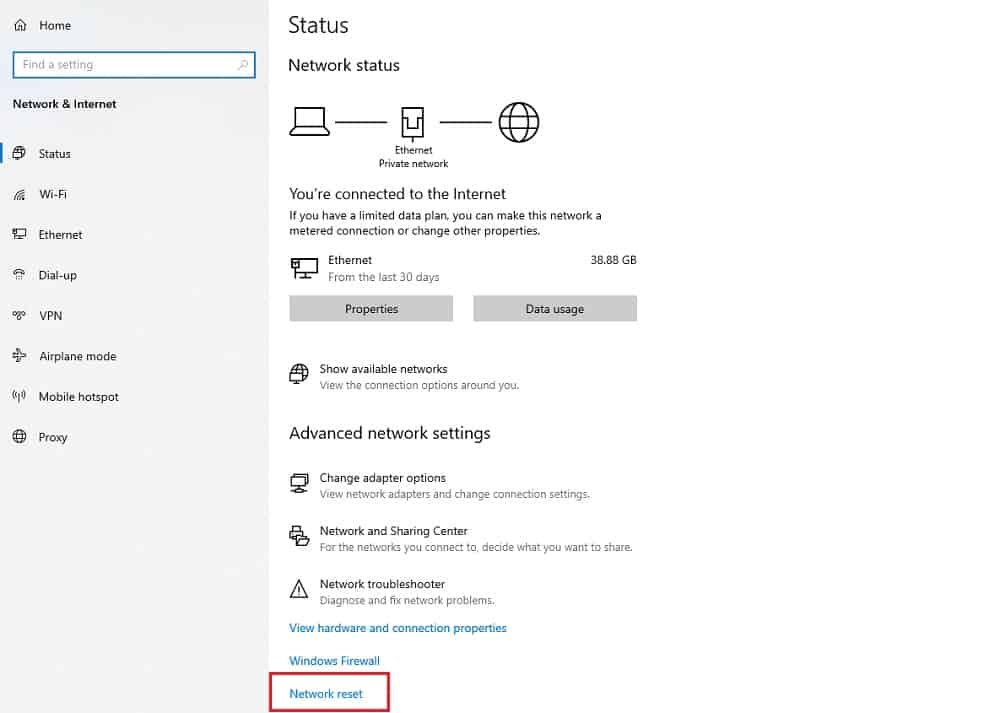Open Dial-up settings
The image size is (1000, 713).
click(57, 275)
